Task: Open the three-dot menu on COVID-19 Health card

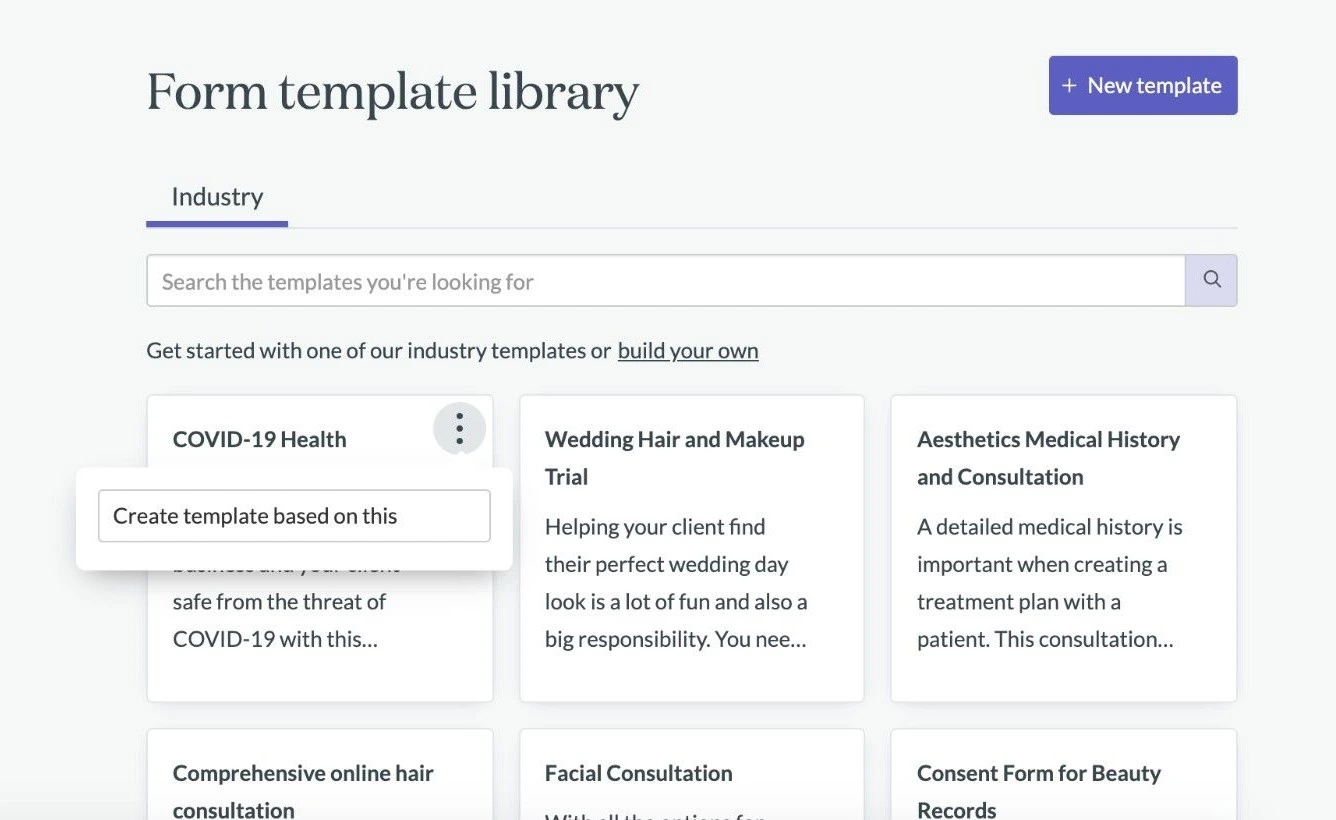Action: tap(459, 429)
